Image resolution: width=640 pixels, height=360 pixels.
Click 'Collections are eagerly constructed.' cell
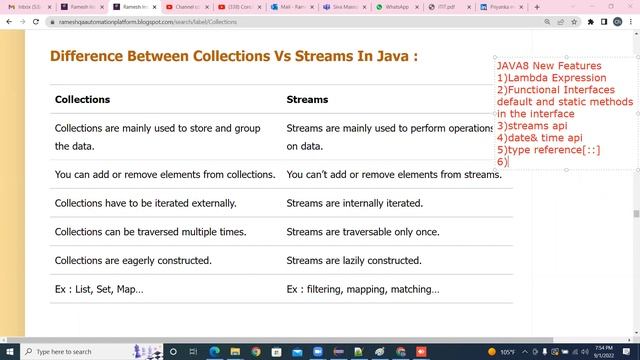coord(133,260)
